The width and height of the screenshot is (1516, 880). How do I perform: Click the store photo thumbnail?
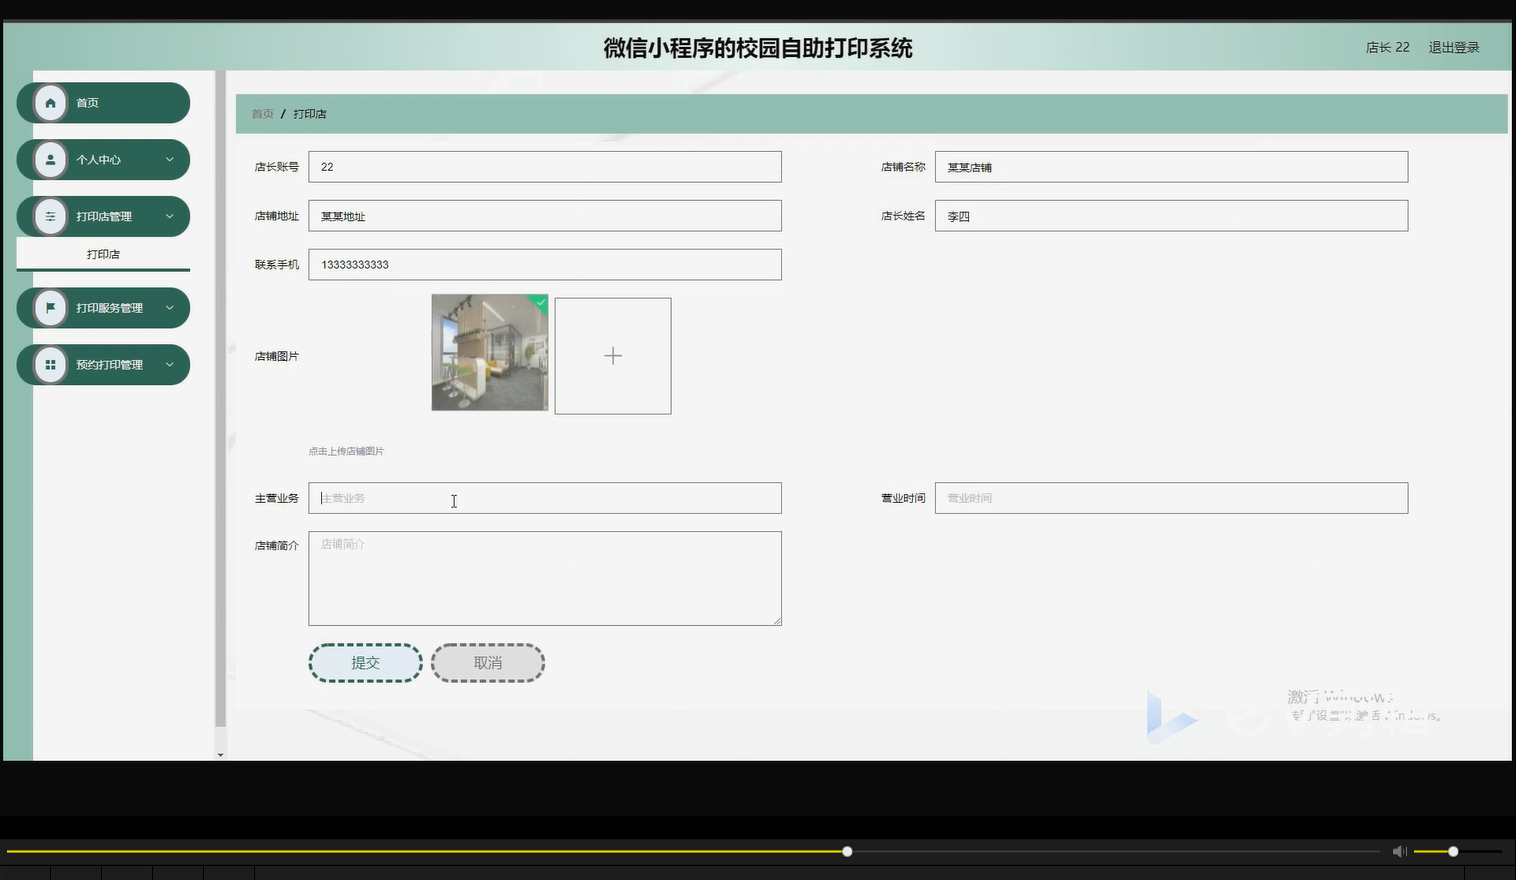coord(489,353)
